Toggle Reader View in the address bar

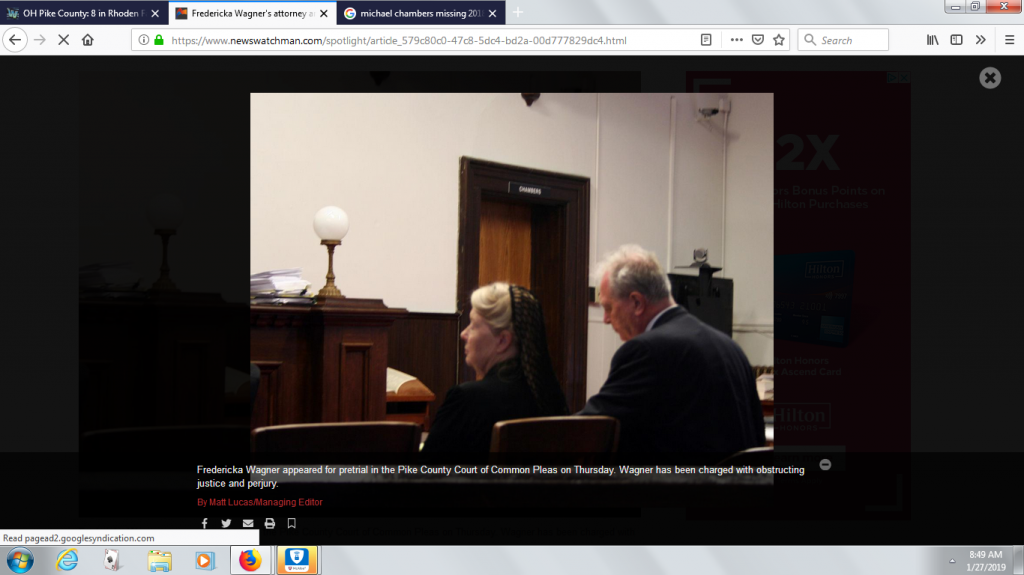coord(707,40)
